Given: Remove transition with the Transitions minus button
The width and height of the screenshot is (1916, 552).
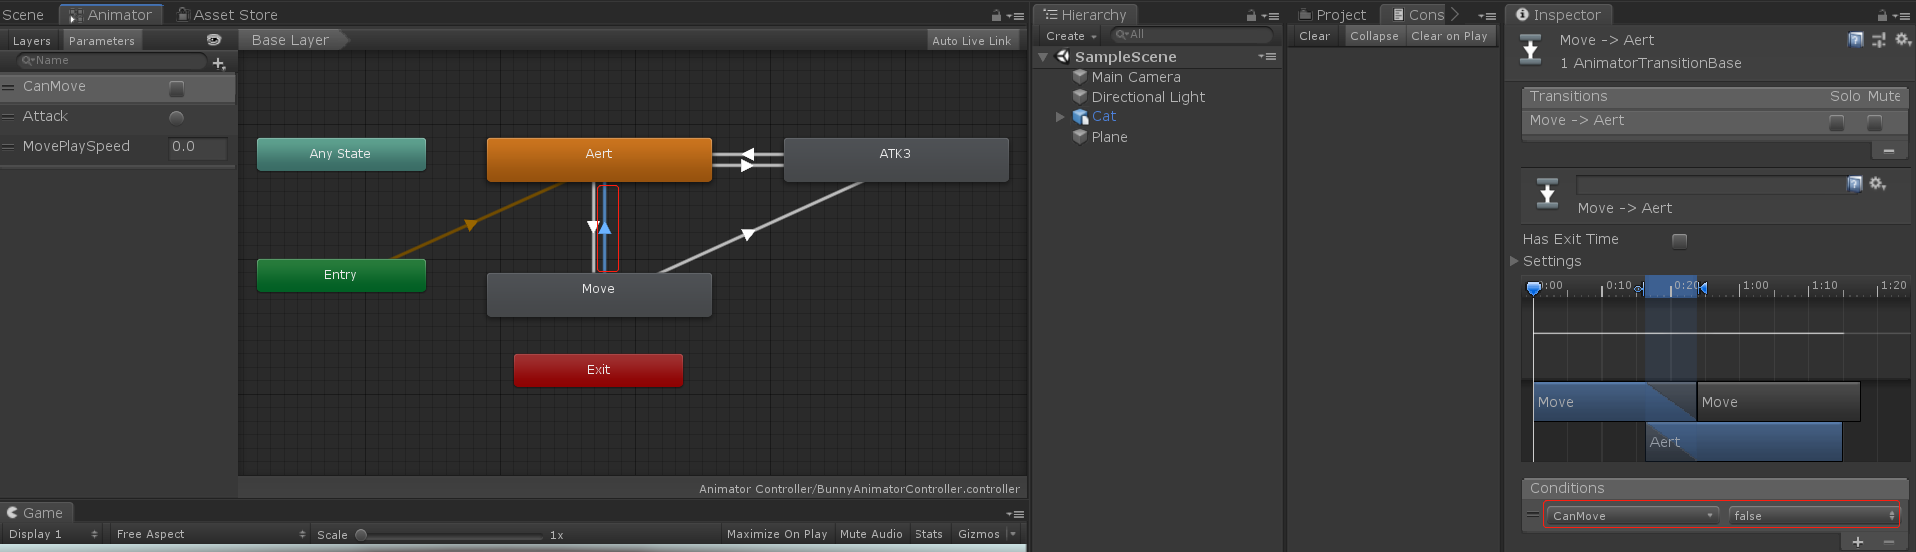Looking at the screenshot, I should coord(1888,151).
